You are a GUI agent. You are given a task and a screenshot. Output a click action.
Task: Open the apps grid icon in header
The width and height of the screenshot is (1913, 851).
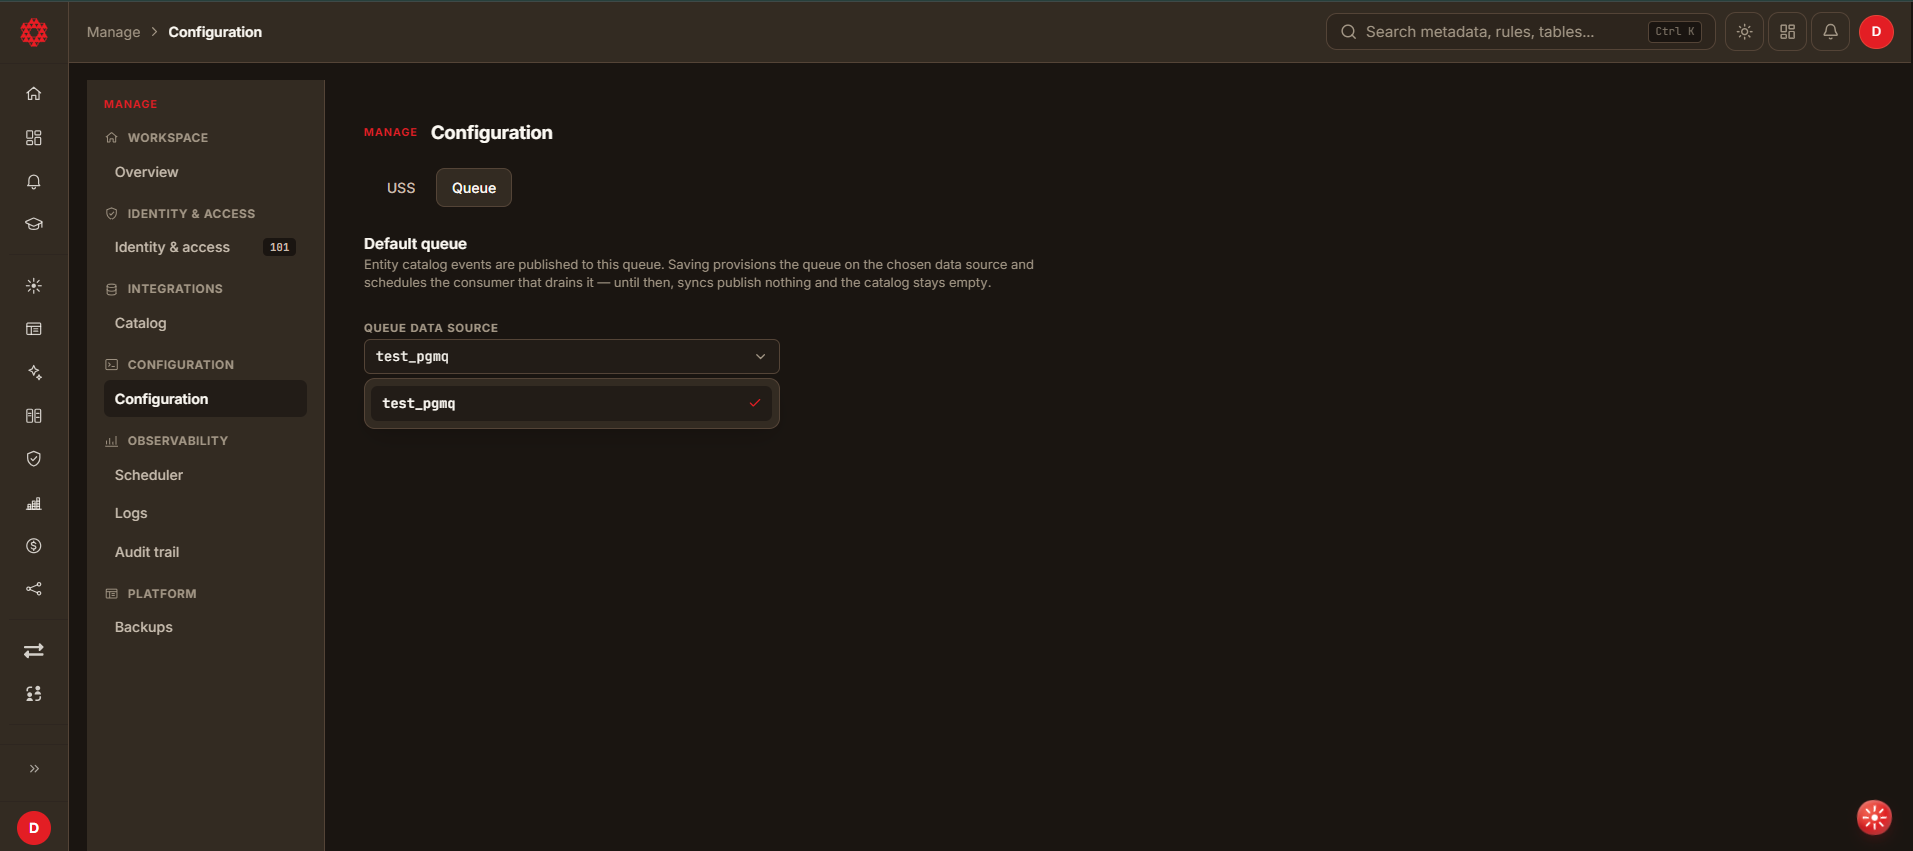[x=1787, y=32]
